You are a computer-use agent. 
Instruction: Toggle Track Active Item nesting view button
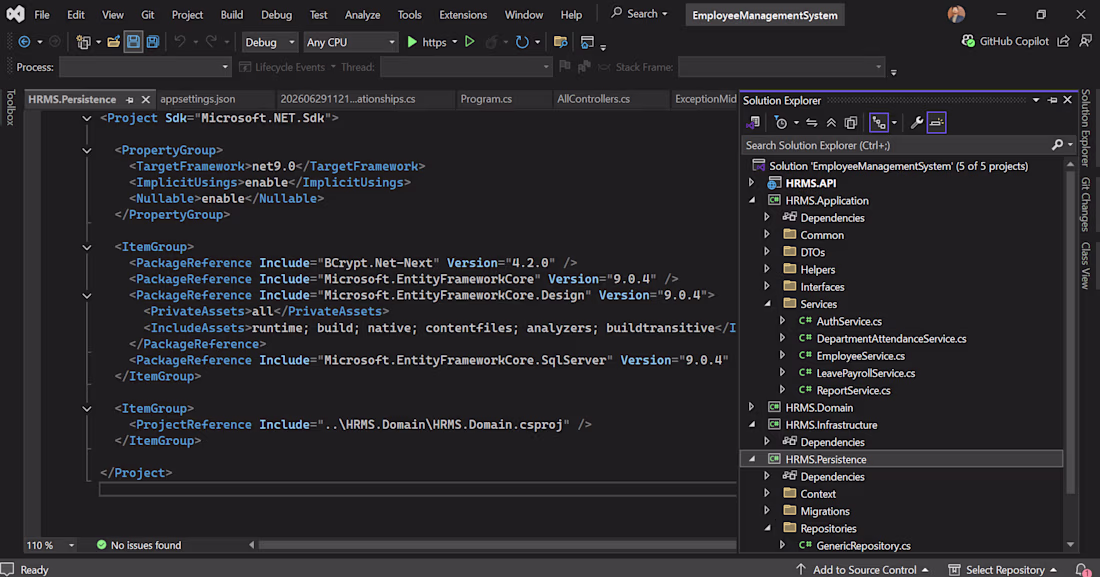click(x=878, y=123)
